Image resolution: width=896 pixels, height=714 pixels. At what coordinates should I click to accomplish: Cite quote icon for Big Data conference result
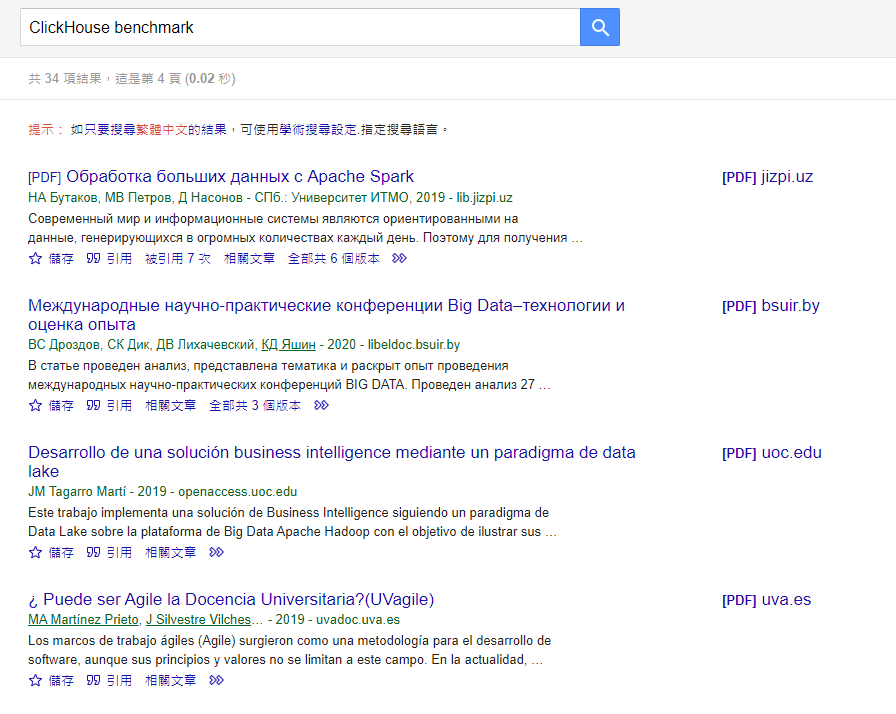coord(93,405)
